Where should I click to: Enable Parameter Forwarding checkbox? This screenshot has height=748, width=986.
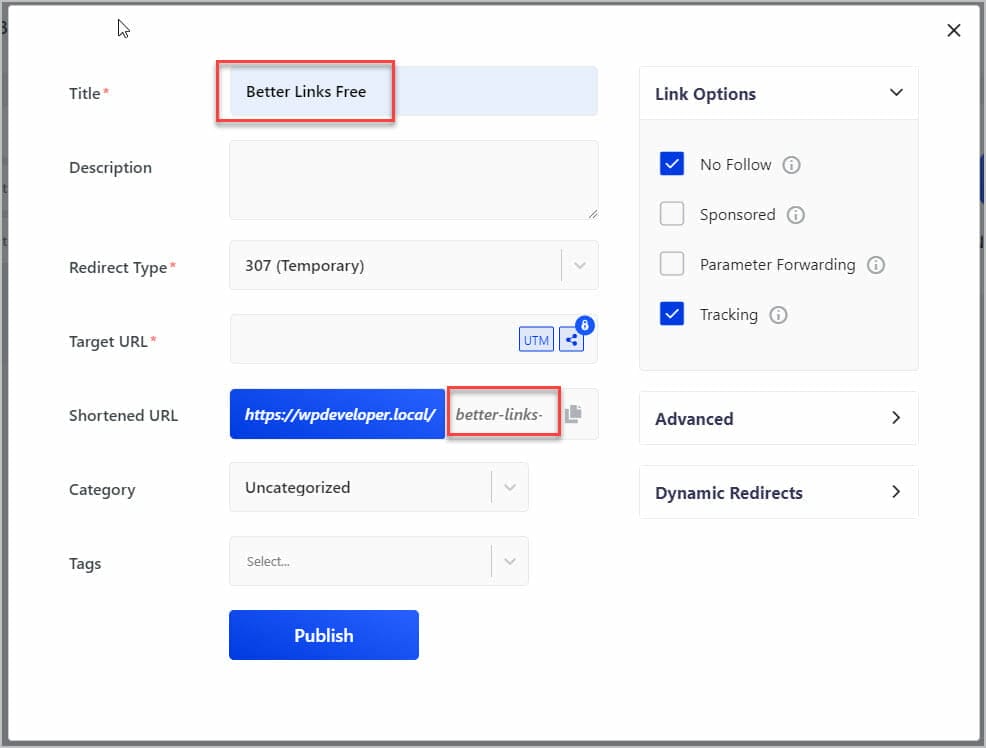pyautogui.click(x=672, y=264)
